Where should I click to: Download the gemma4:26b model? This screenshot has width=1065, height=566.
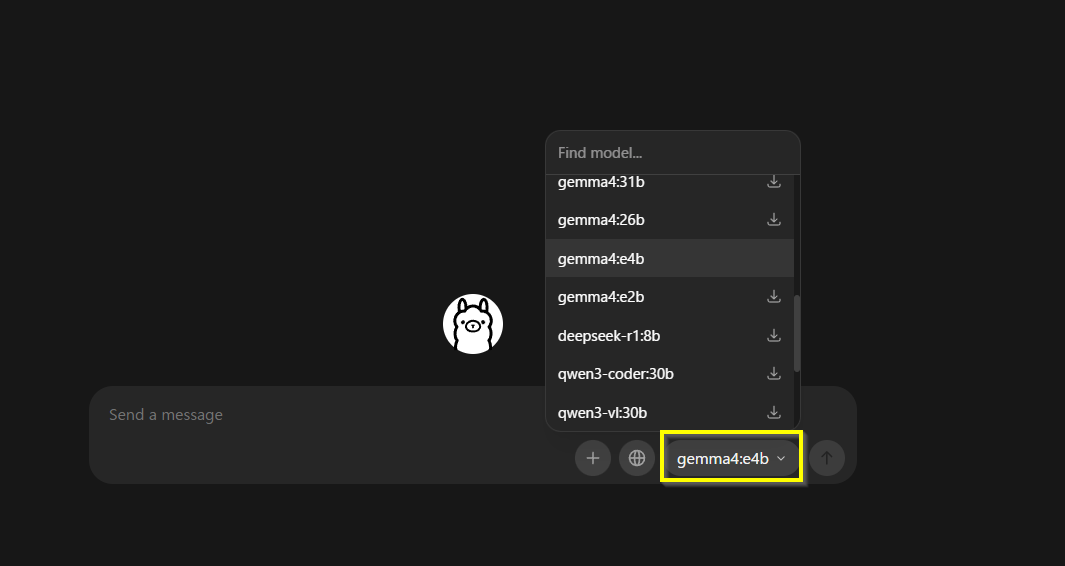click(x=774, y=219)
